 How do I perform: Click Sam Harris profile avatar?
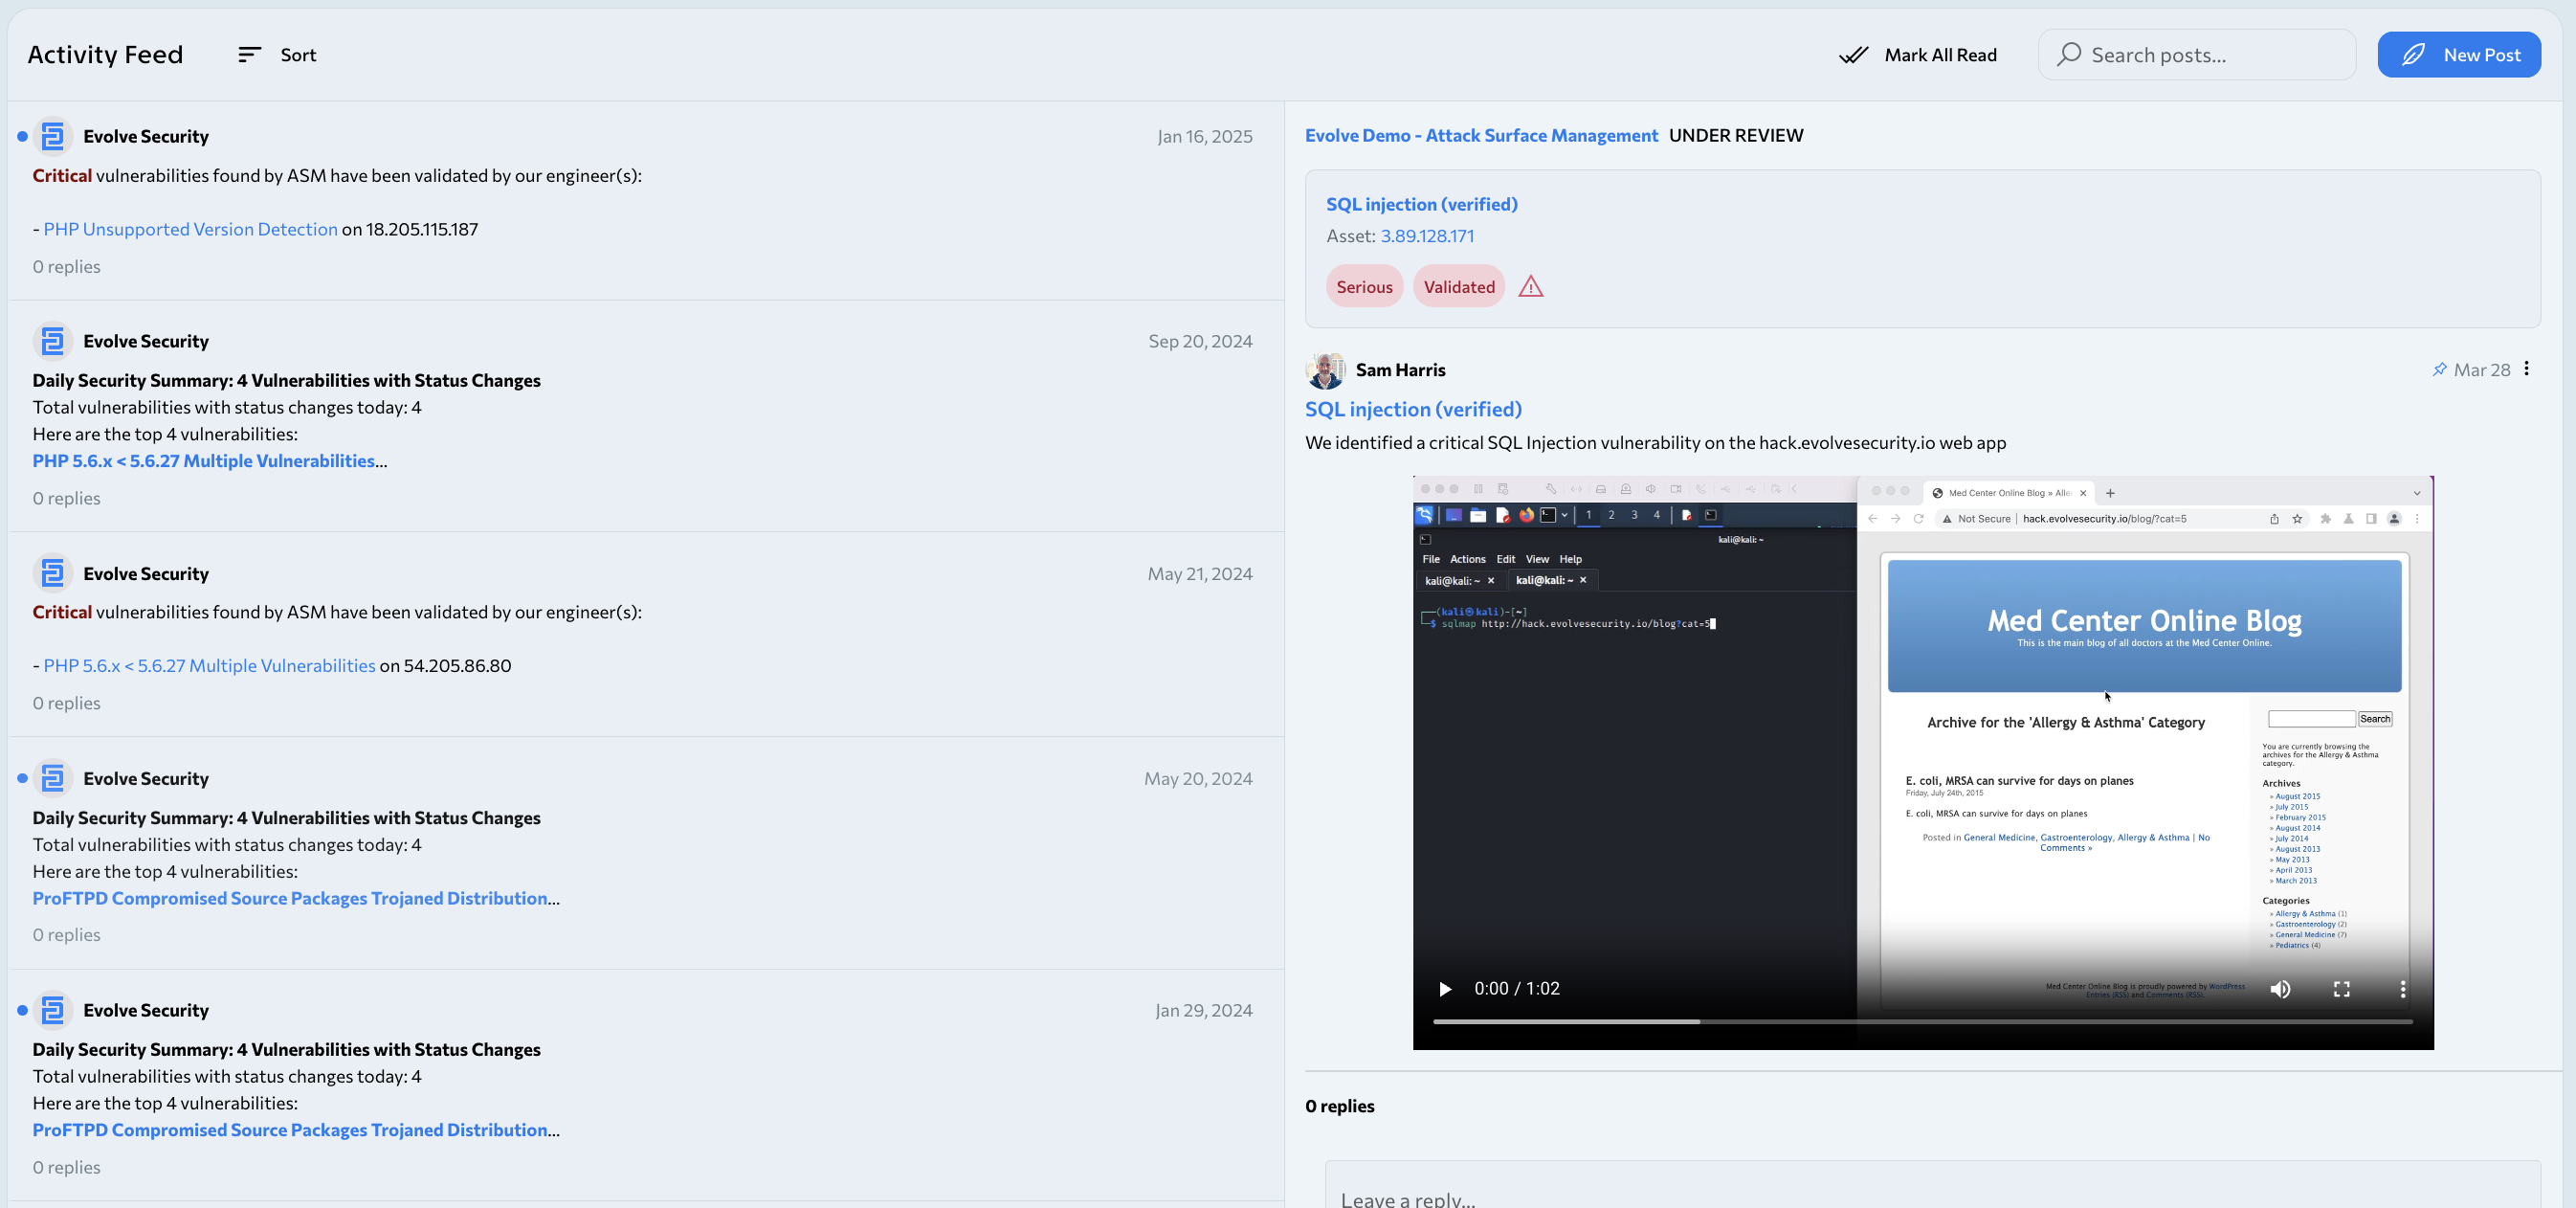pos(1325,370)
